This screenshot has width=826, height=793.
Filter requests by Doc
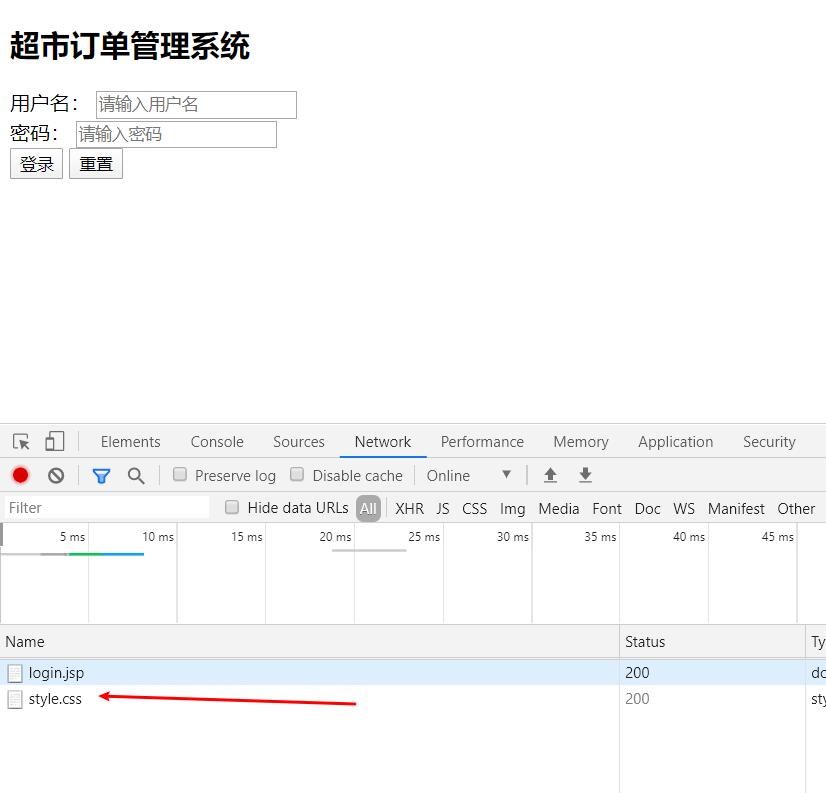click(x=647, y=508)
